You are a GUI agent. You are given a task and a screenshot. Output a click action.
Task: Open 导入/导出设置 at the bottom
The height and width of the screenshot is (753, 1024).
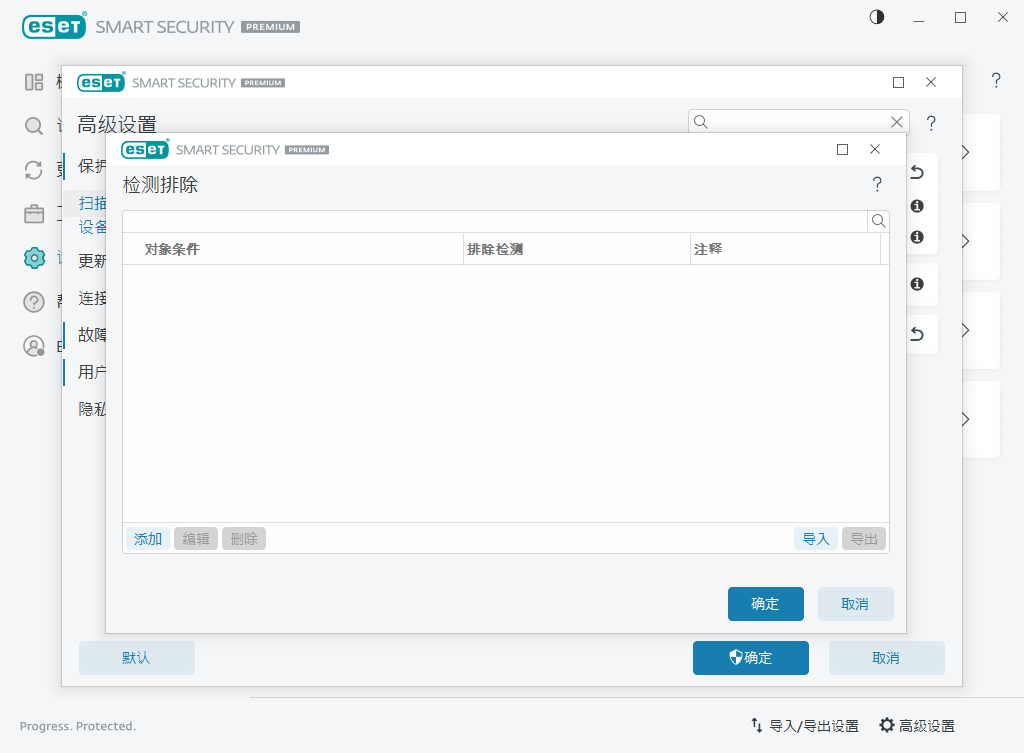(805, 726)
